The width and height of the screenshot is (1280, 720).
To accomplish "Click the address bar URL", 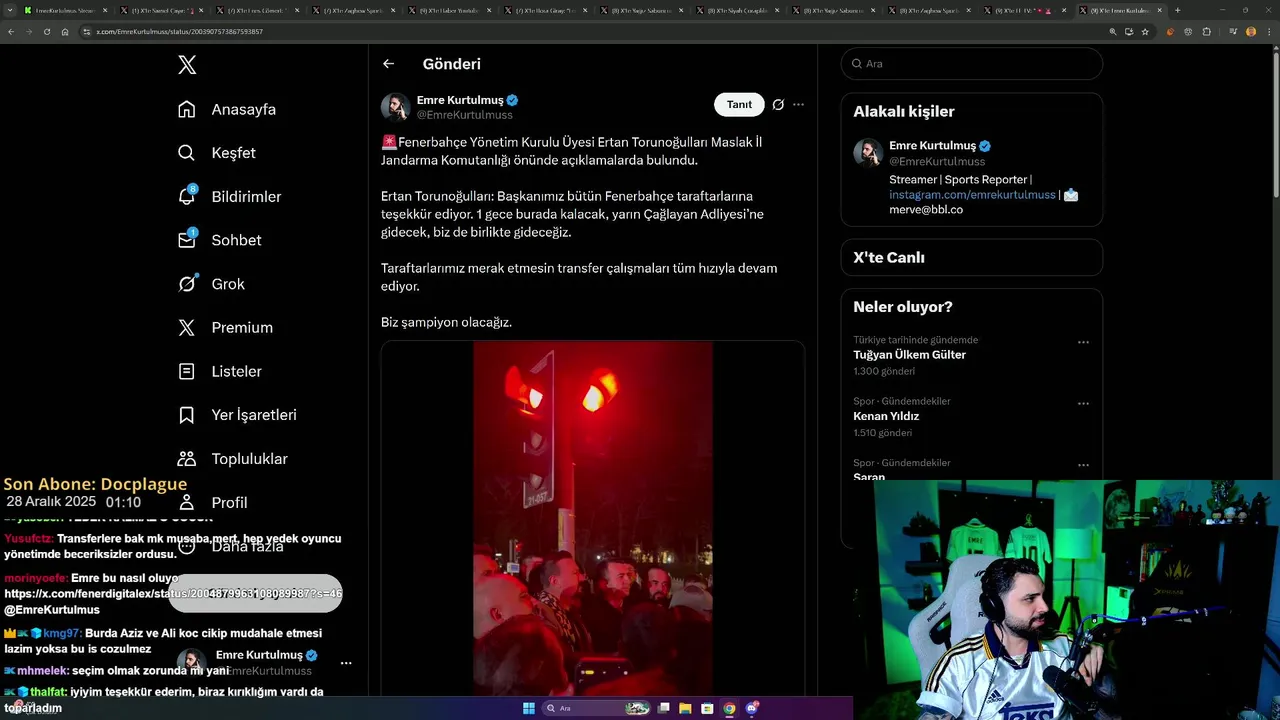I will 179,32.
